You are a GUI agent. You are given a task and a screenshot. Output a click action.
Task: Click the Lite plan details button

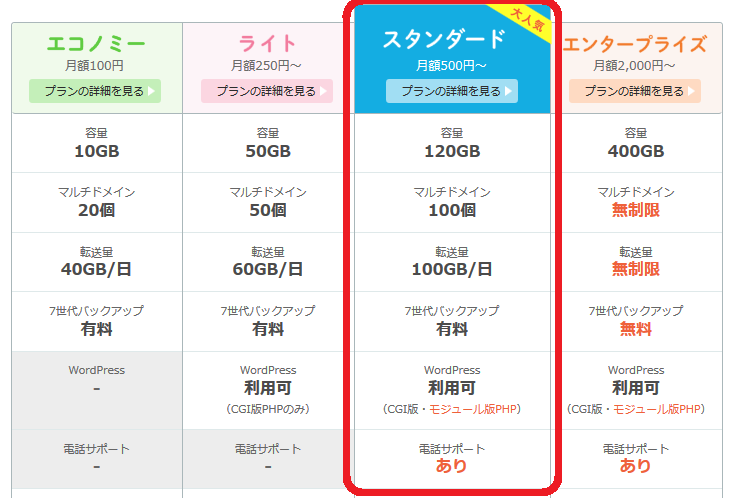coord(266,91)
